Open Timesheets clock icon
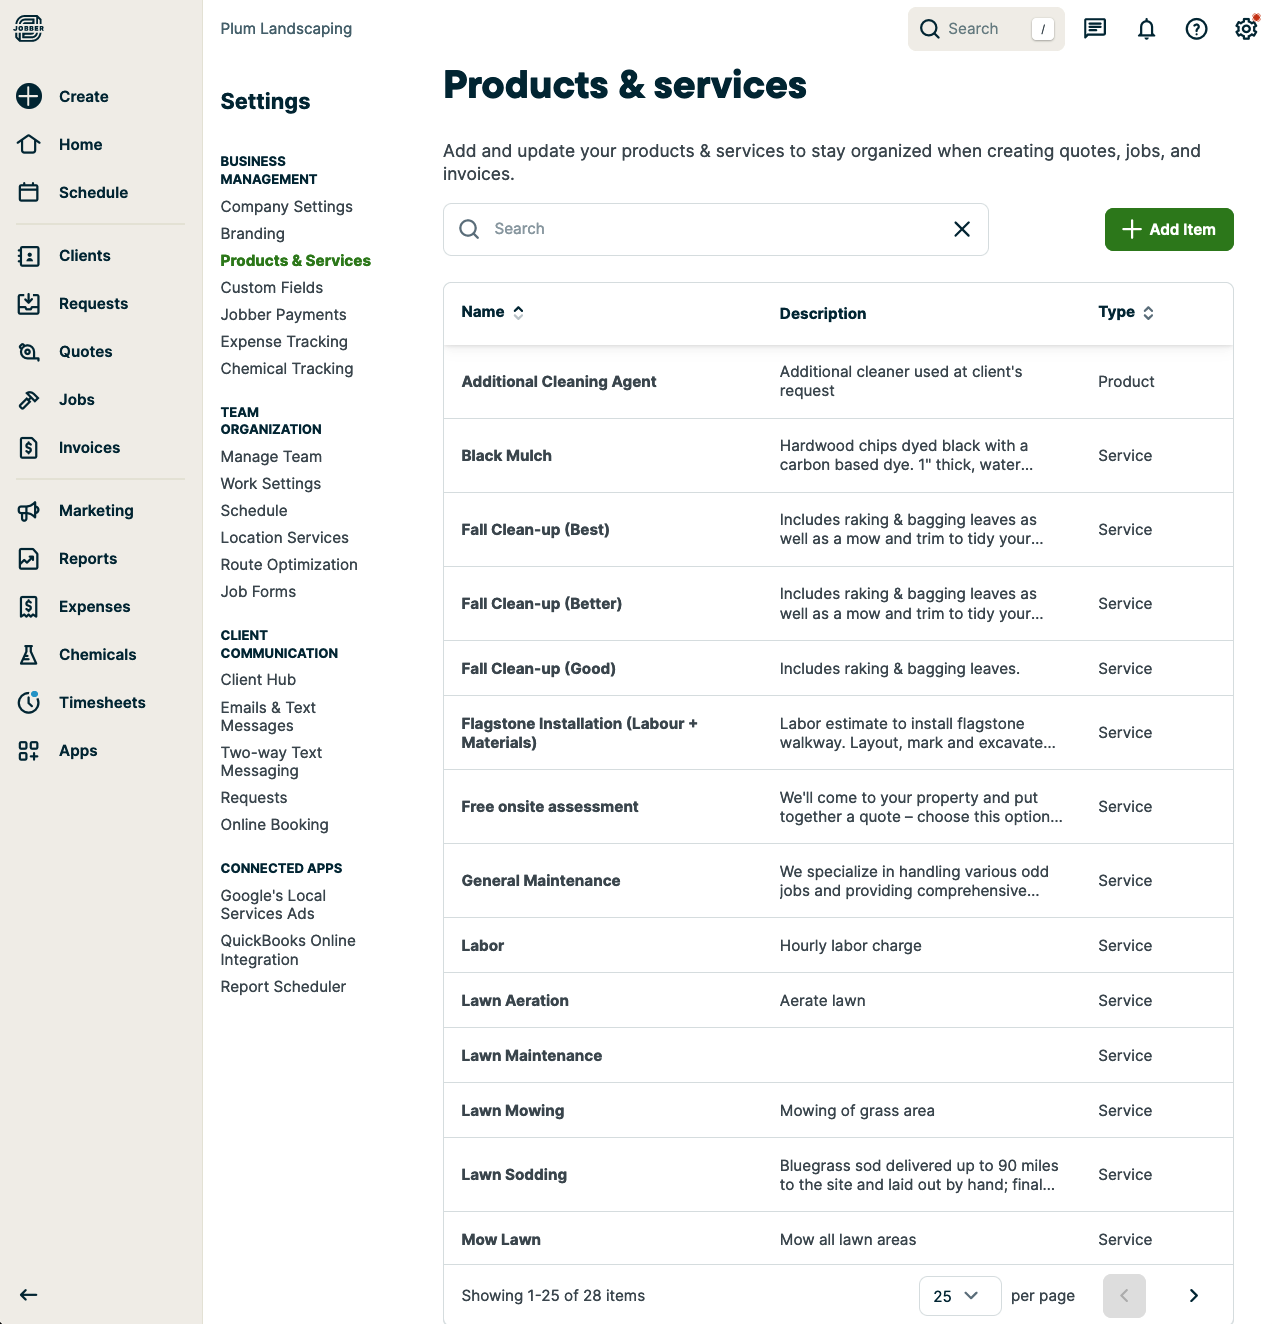Viewport: 1272px width, 1324px height. [29, 703]
